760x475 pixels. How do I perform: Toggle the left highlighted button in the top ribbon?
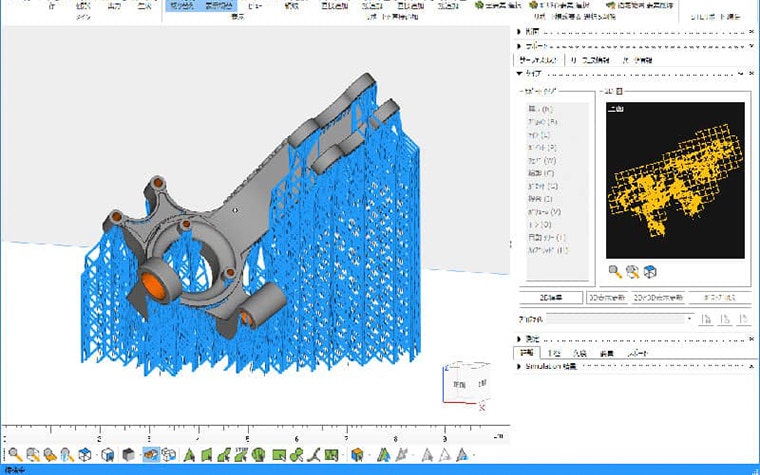tap(182, 6)
